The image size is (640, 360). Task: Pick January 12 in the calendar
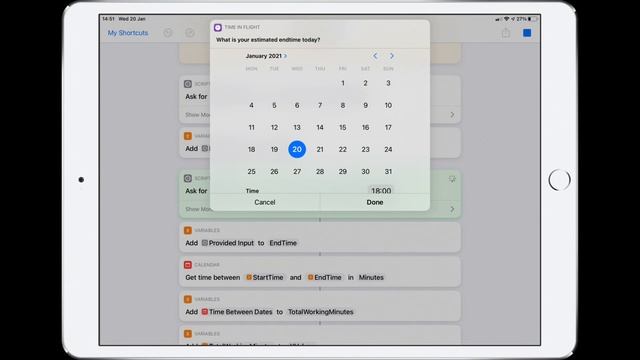pos(274,127)
